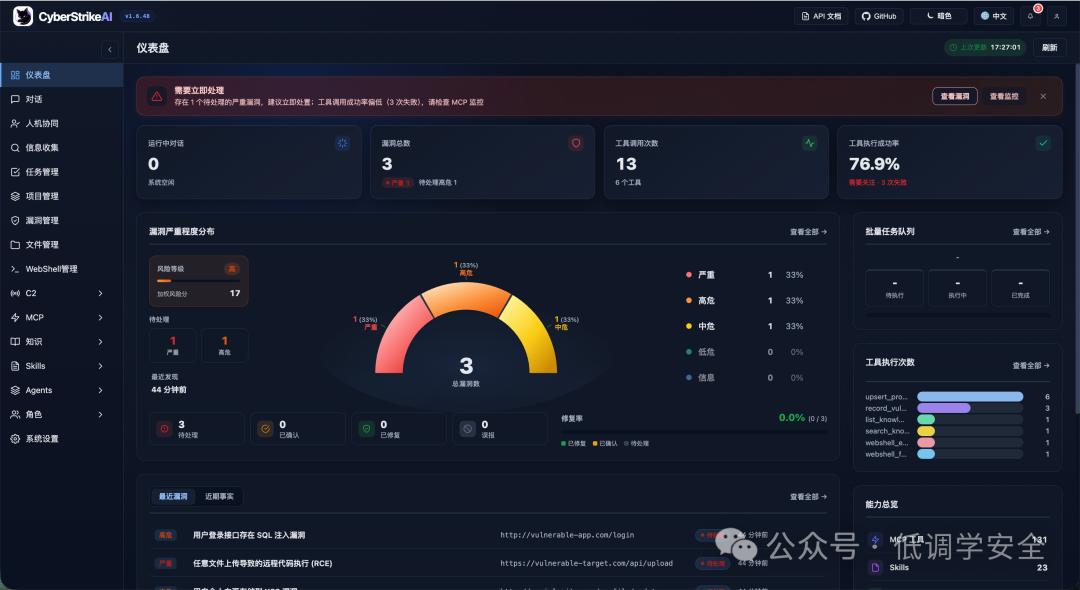This screenshot has height=590, width=1080.
Task: Click the C2 broadcast icon
Action: [15, 293]
